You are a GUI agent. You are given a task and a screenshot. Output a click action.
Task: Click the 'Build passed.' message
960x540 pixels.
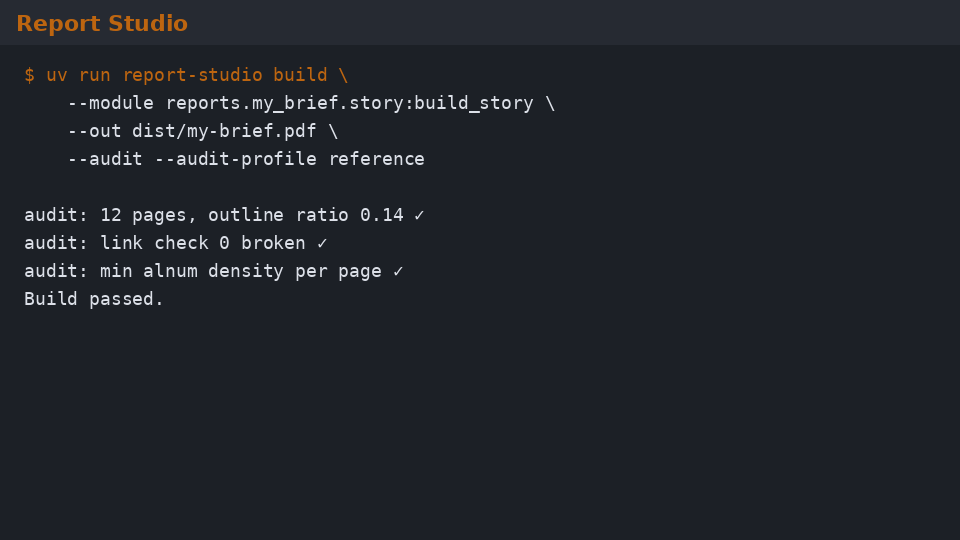[x=94, y=299]
